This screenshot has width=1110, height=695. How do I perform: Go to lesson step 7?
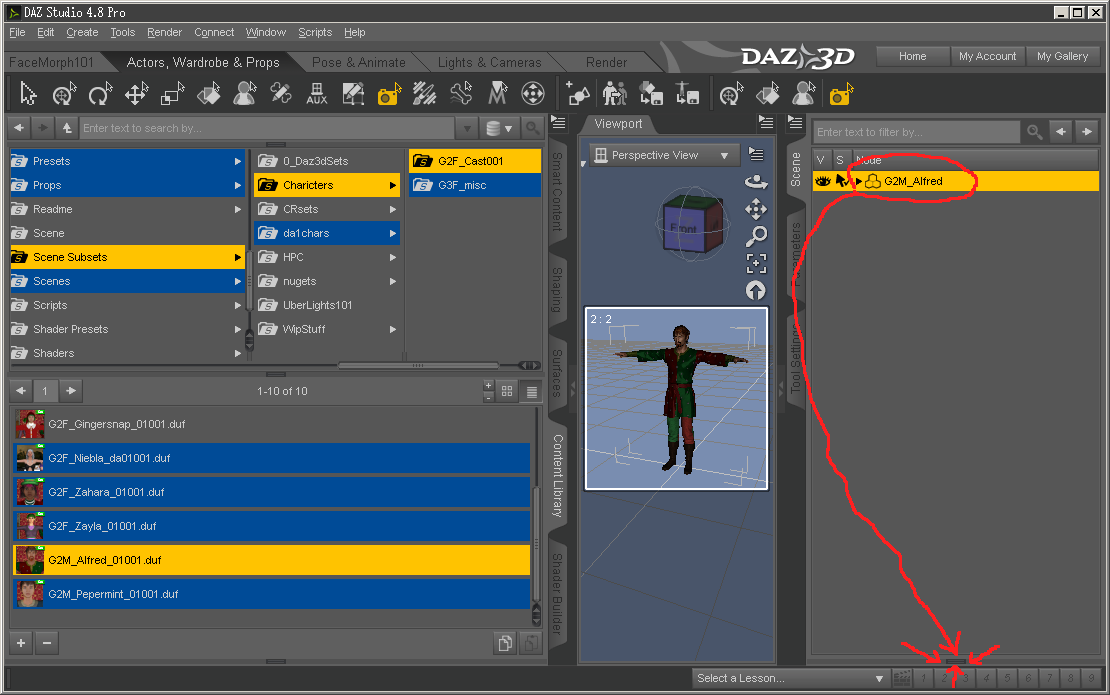(1049, 678)
